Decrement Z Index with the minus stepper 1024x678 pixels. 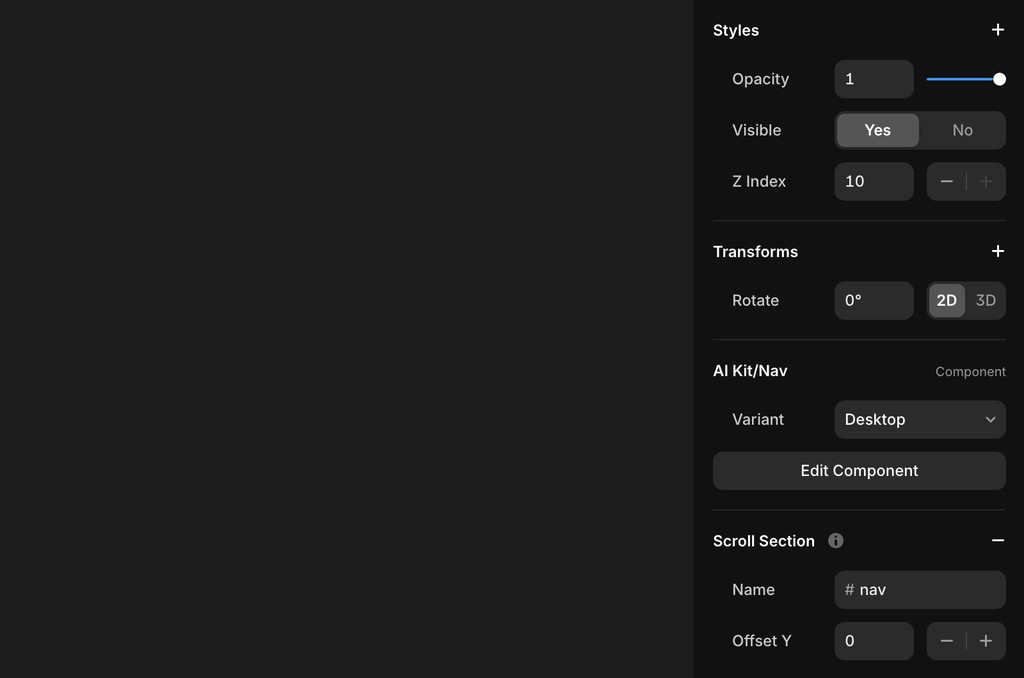pos(946,181)
